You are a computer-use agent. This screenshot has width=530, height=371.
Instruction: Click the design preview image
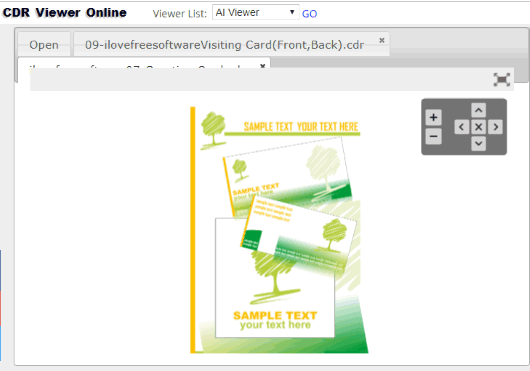tap(279, 230)
